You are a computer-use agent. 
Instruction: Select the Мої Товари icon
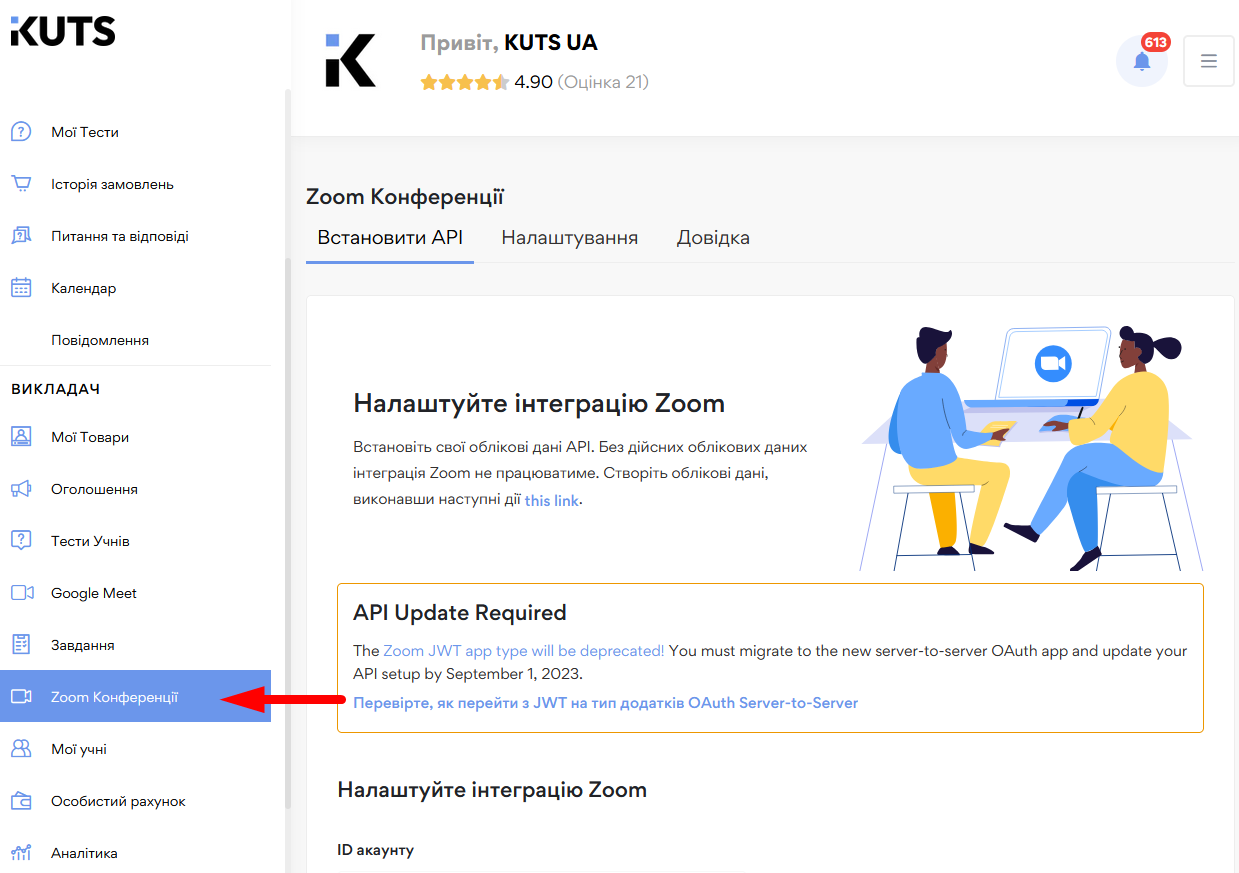(22, 436)
